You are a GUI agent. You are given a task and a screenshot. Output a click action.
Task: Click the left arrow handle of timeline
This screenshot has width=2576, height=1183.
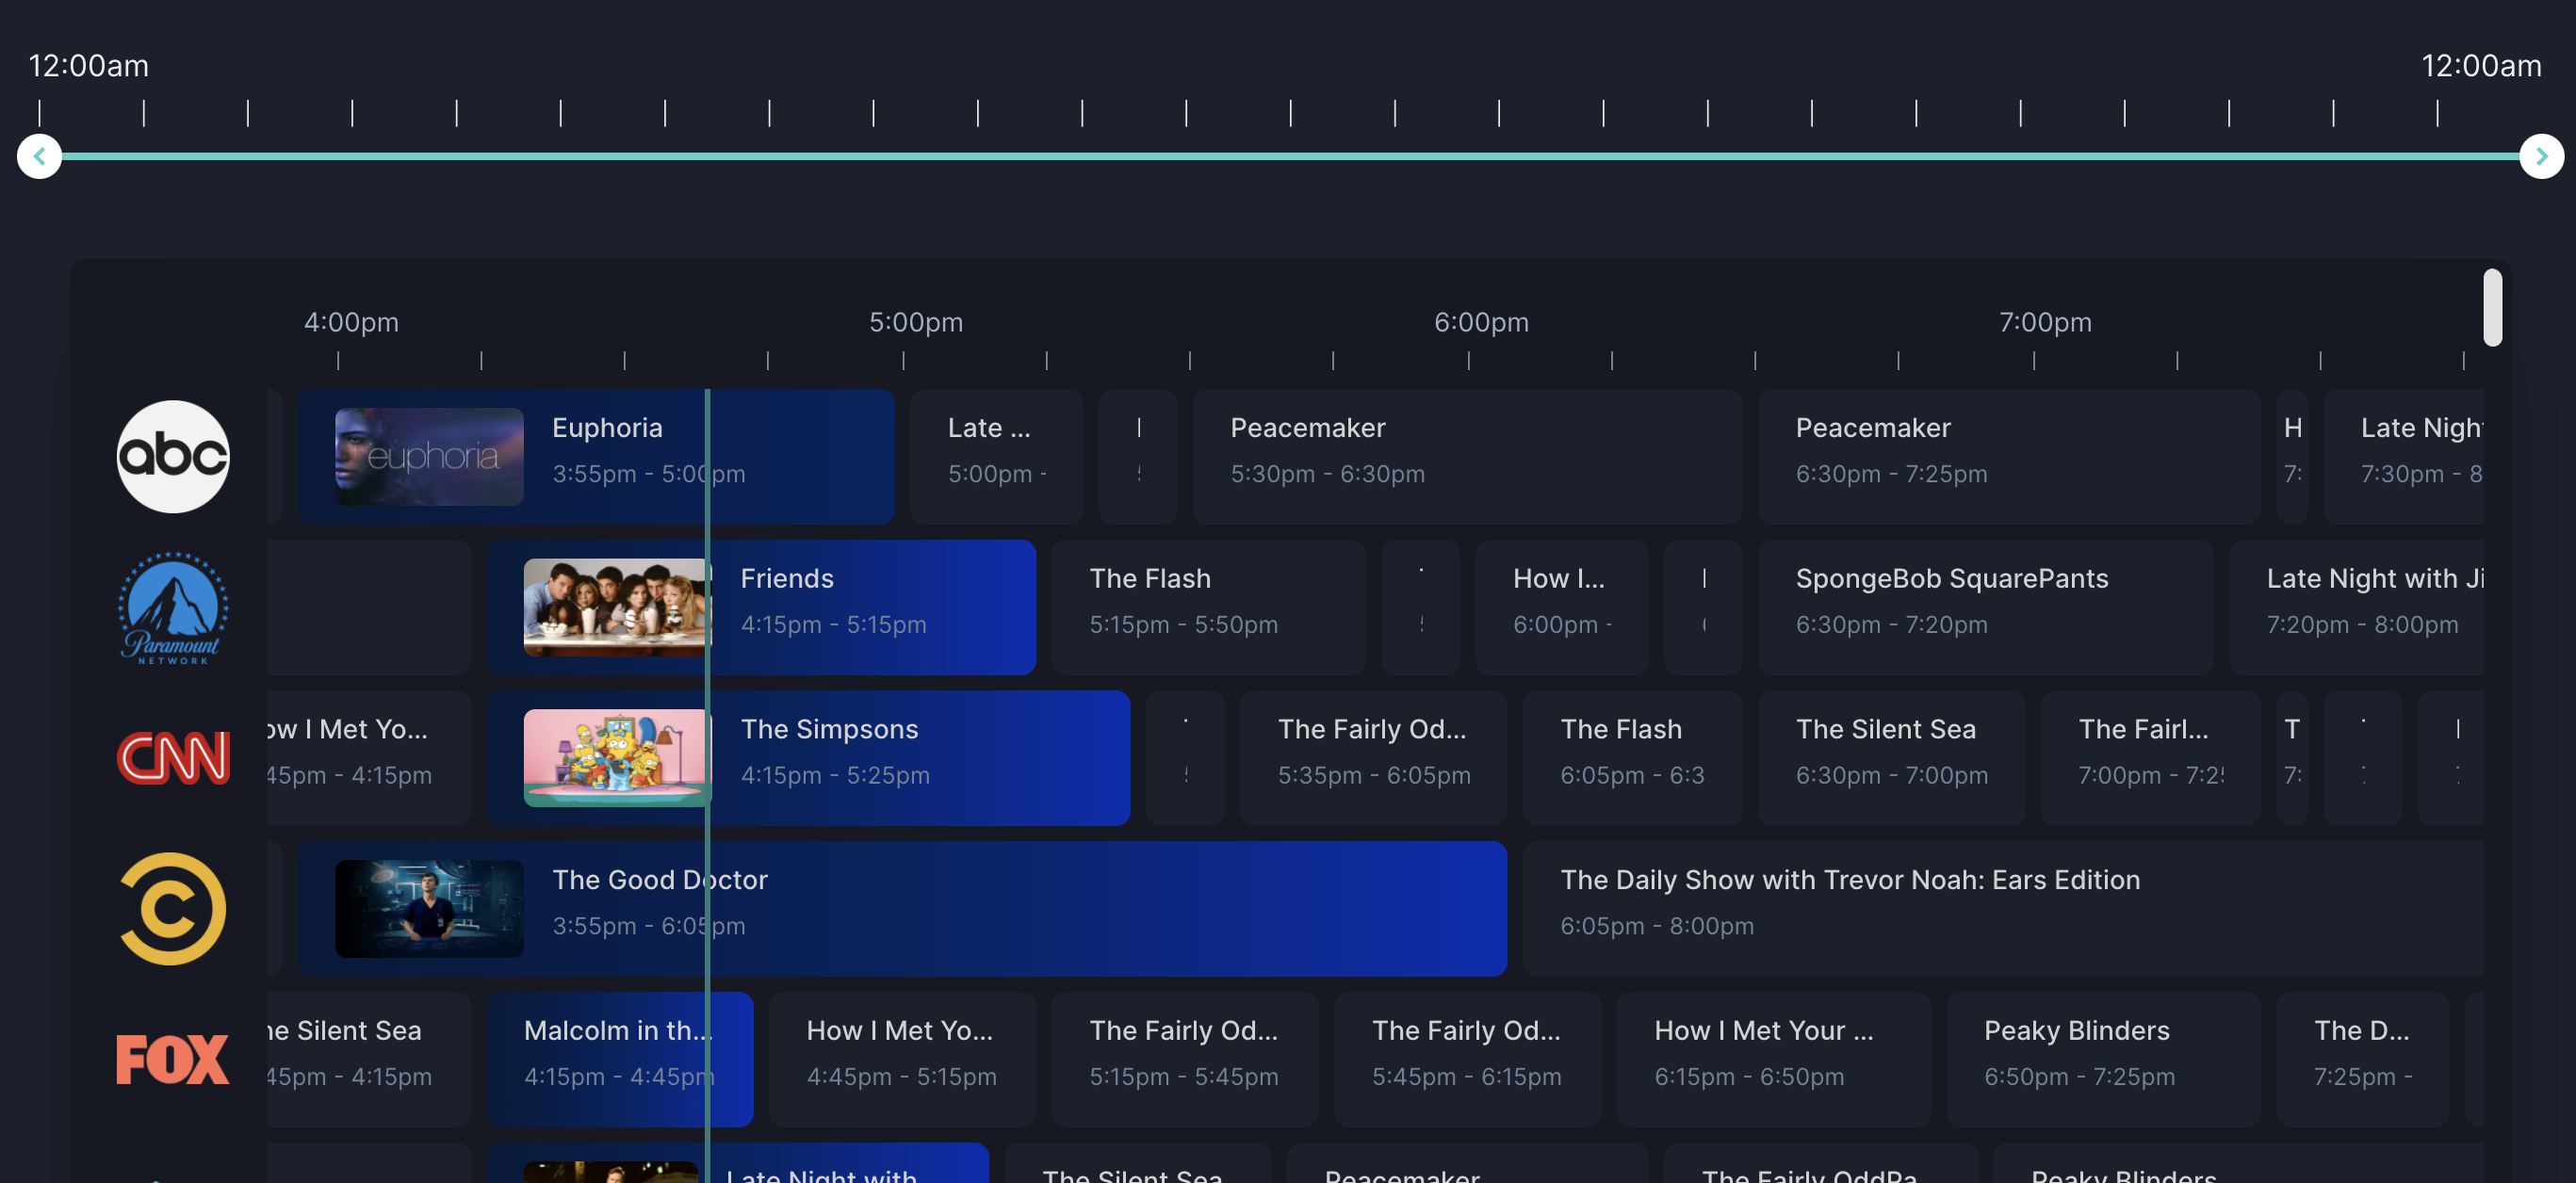pos(40,157)
